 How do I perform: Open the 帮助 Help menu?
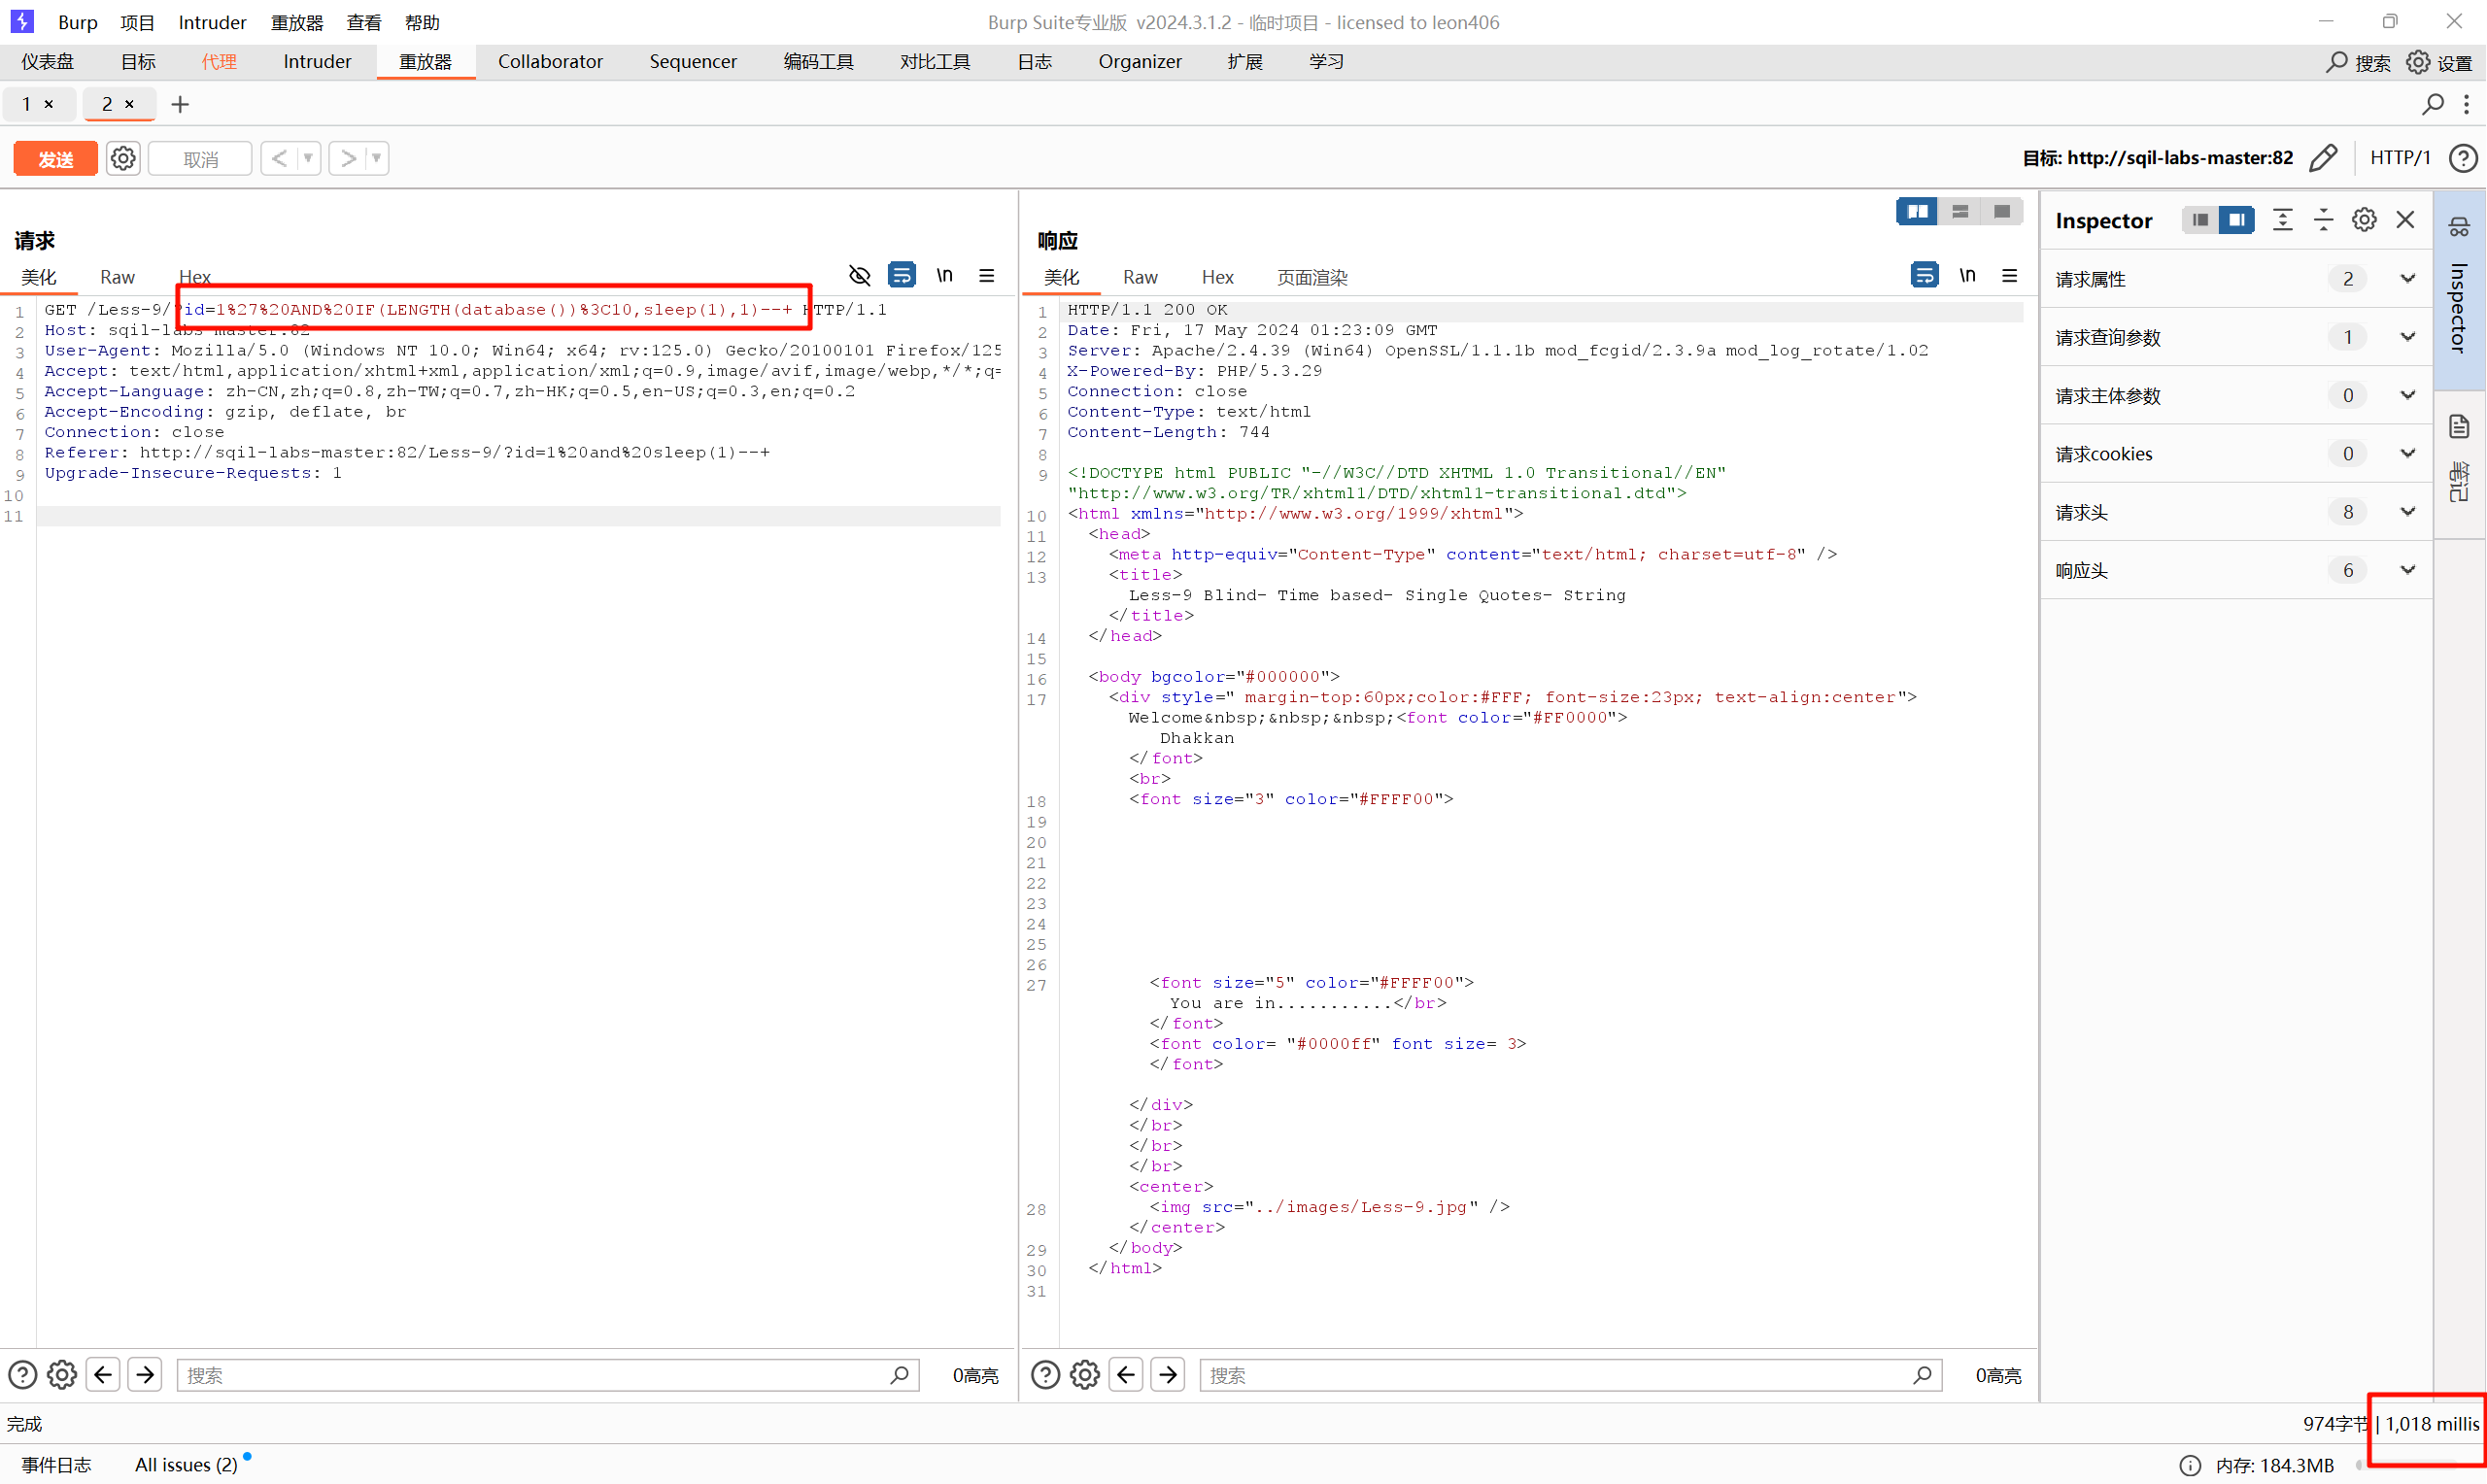[422, 22]
